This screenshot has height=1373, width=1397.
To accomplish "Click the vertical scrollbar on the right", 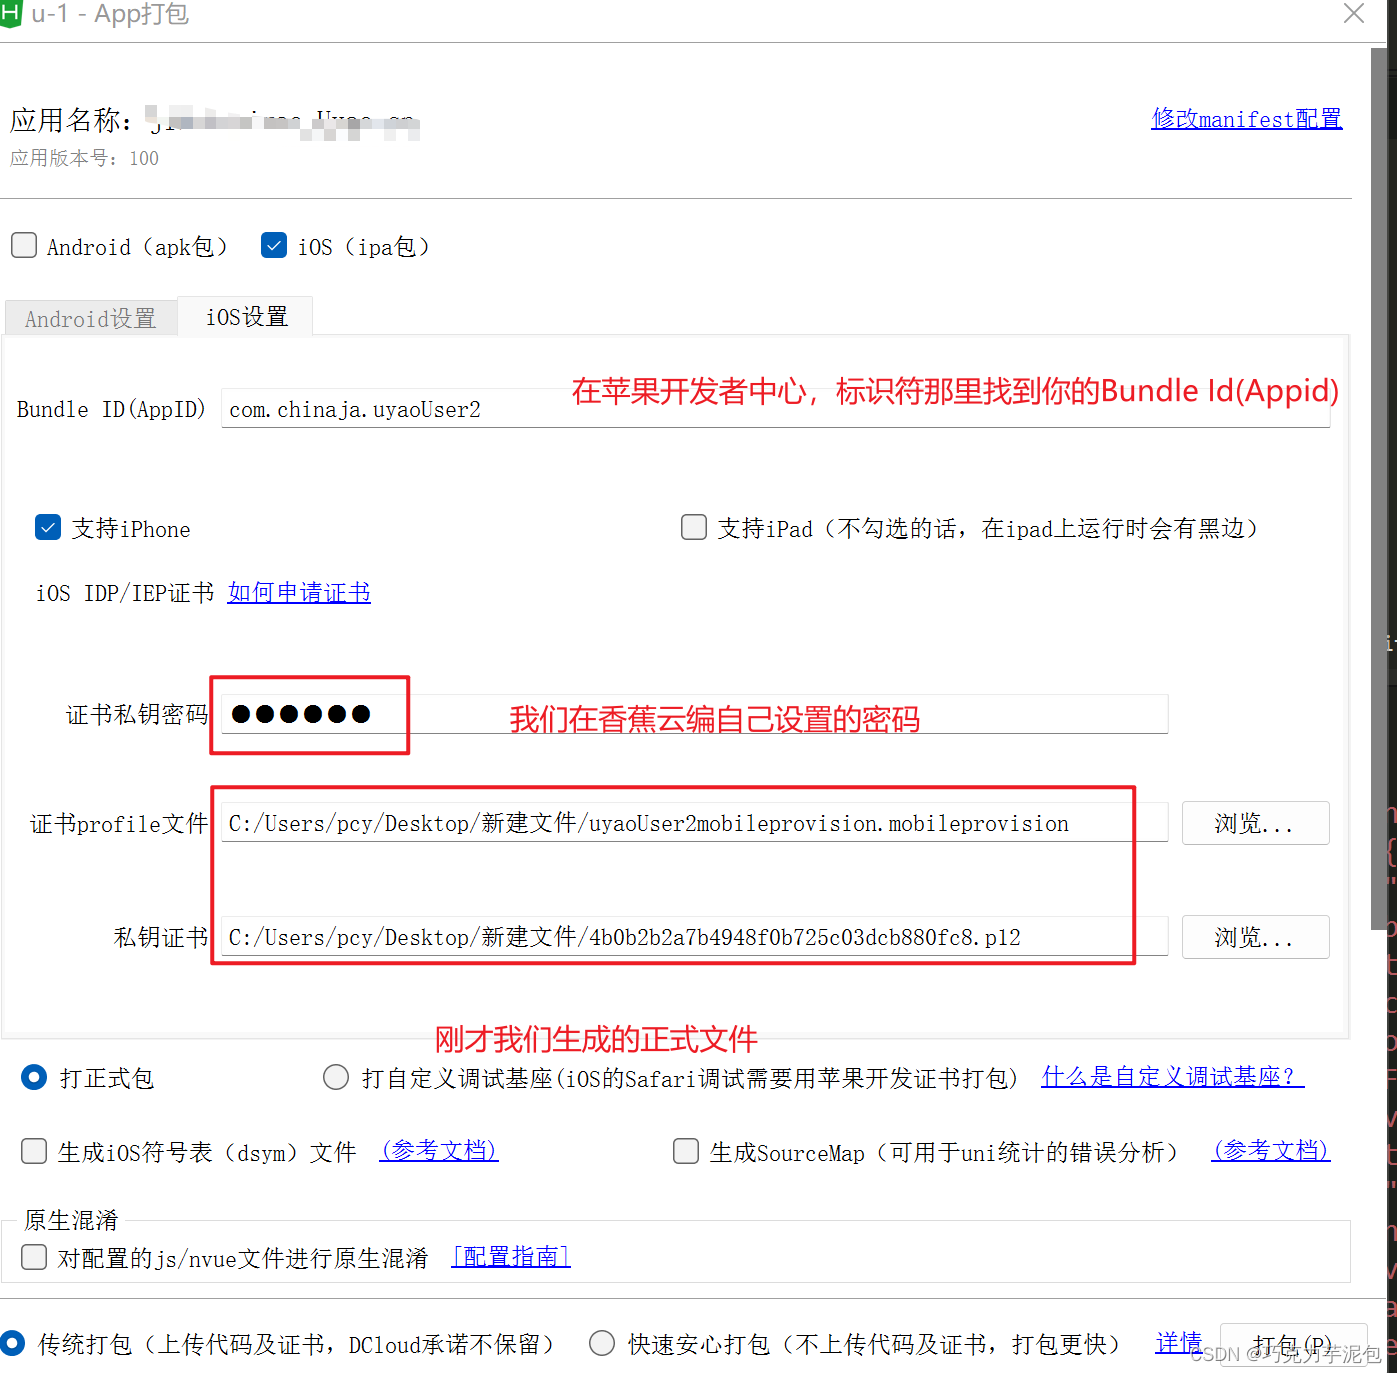I will tap(1379, 490).
